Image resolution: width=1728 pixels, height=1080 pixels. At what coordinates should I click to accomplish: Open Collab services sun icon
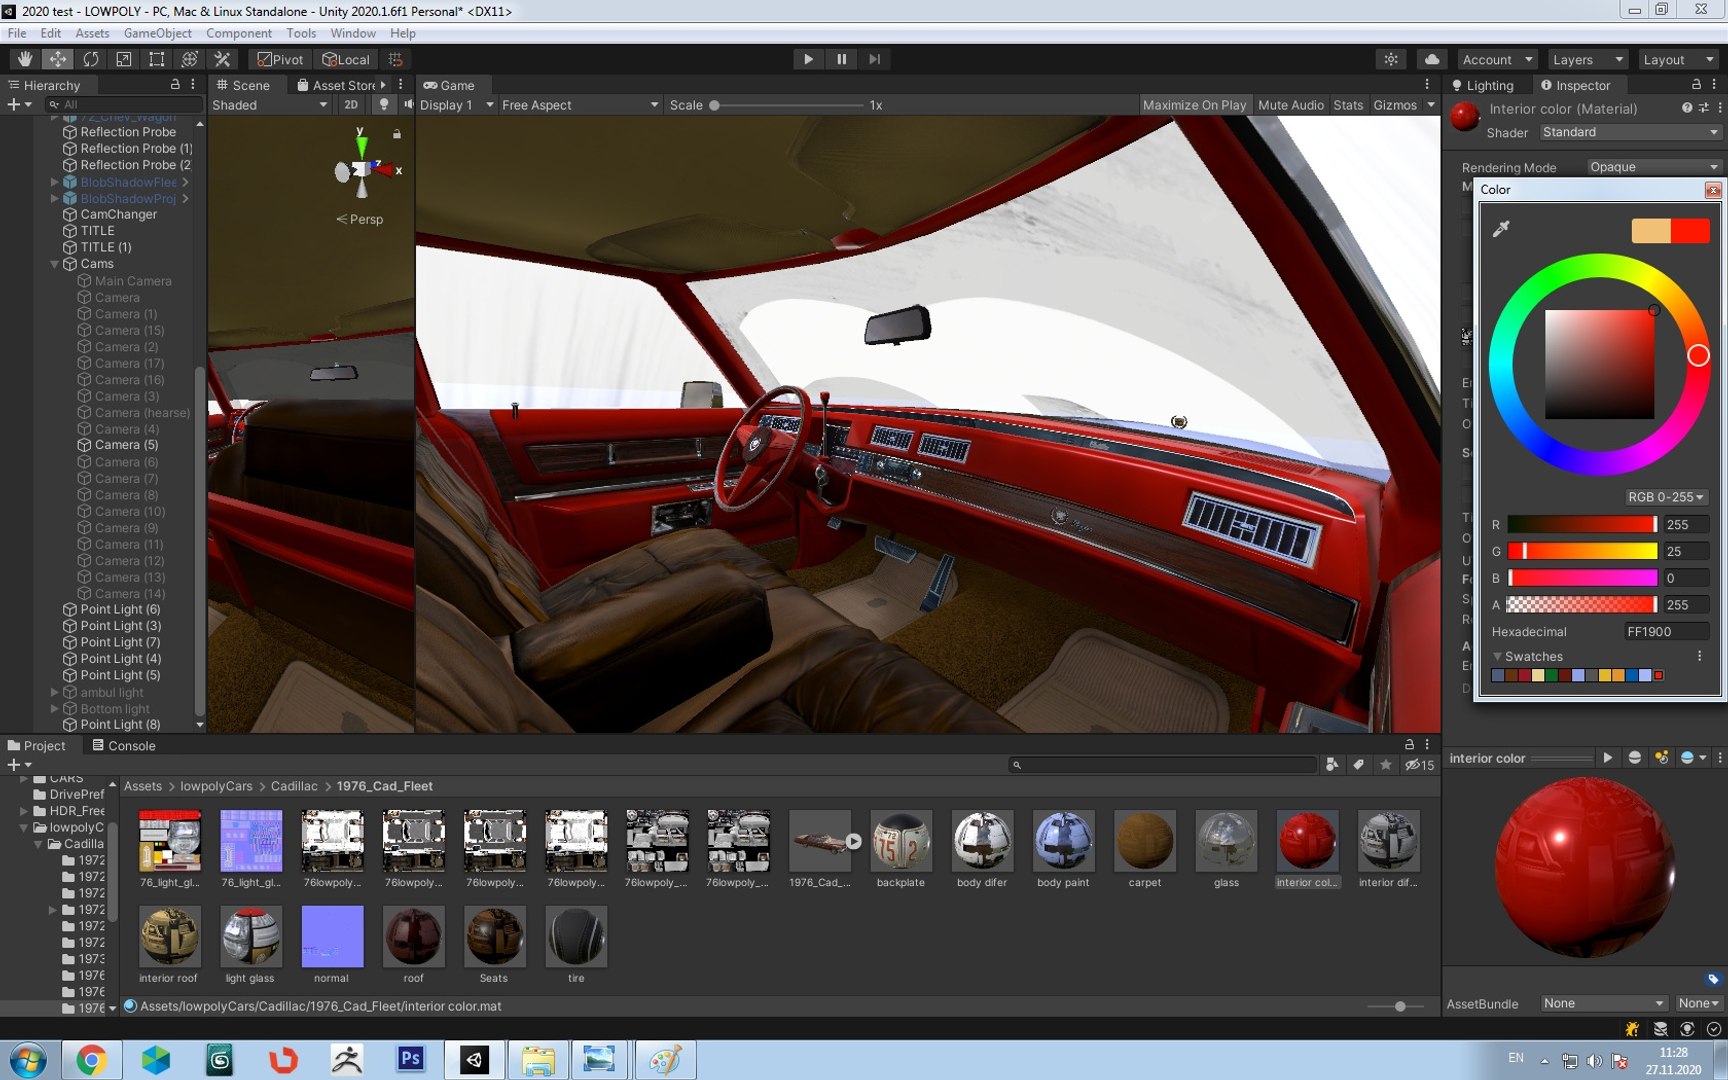1391,59
